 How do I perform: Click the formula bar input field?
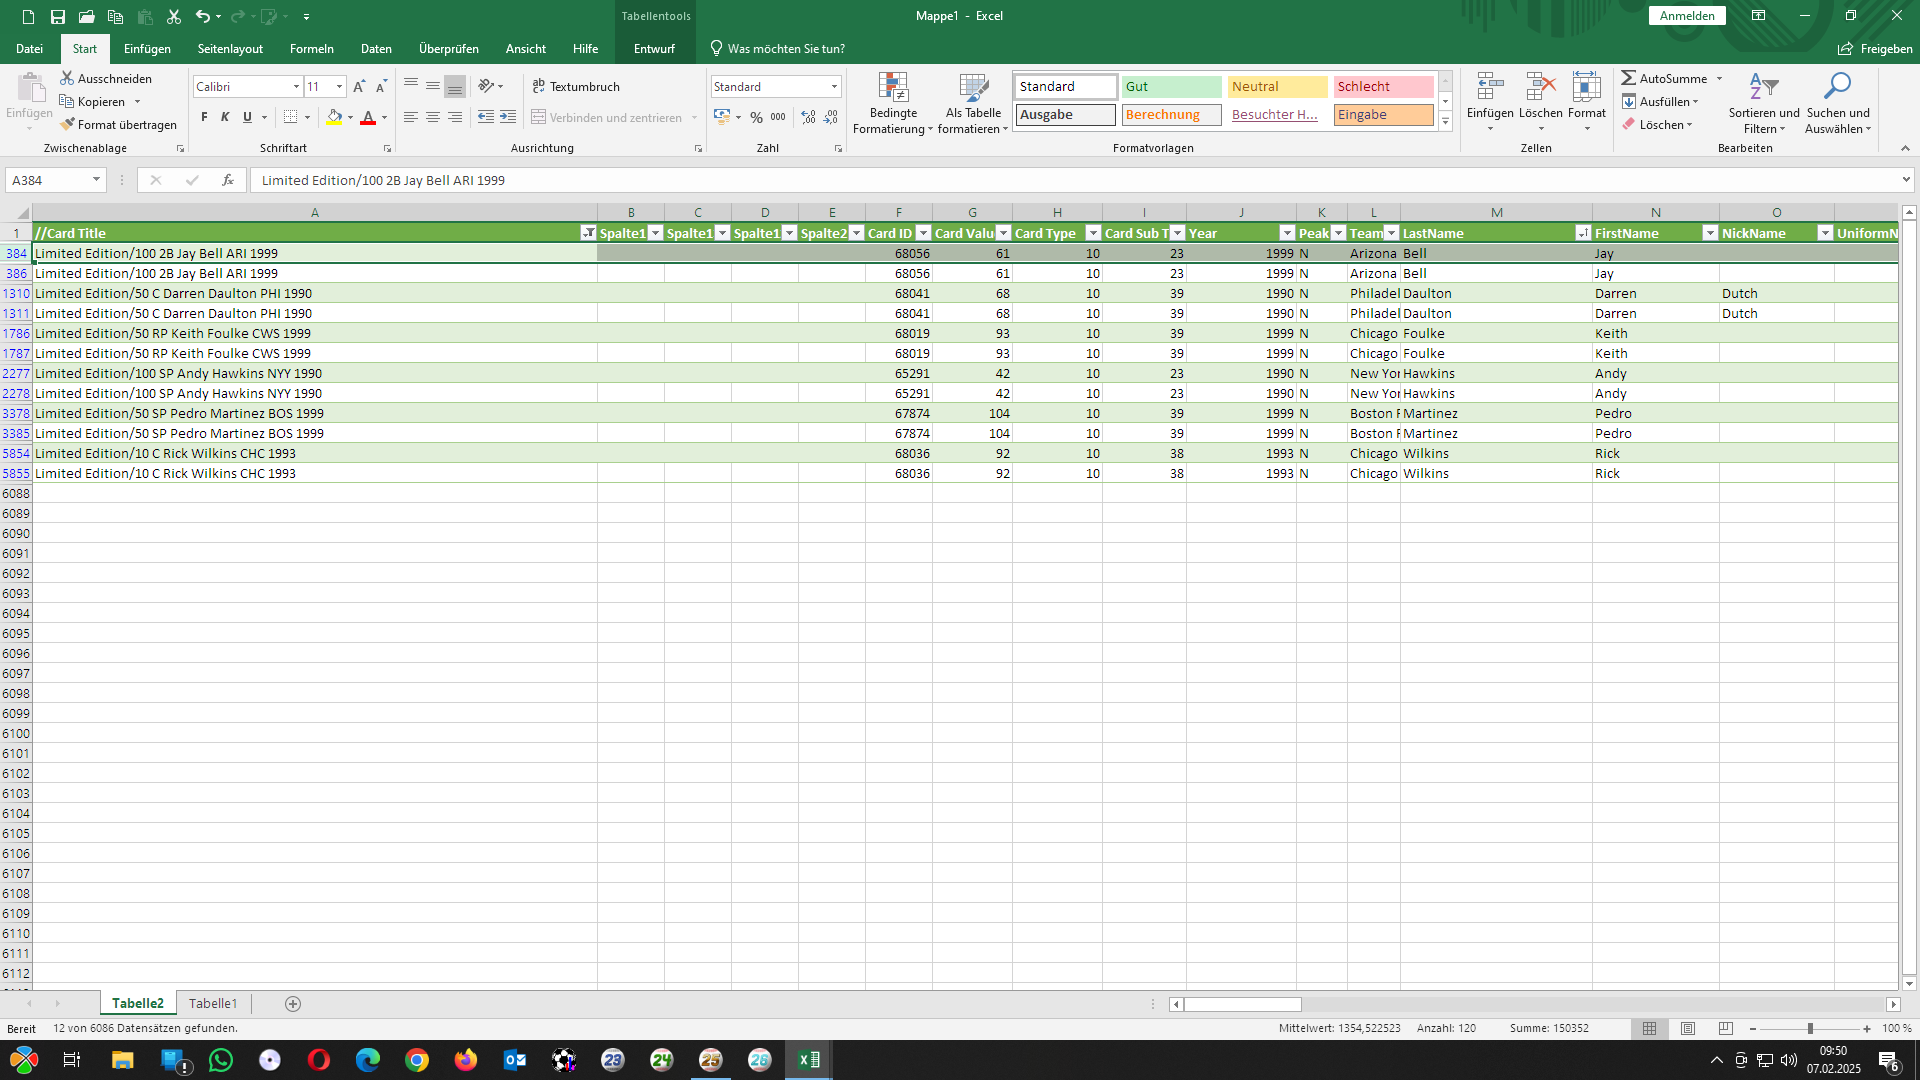(x=1070, y=180)
